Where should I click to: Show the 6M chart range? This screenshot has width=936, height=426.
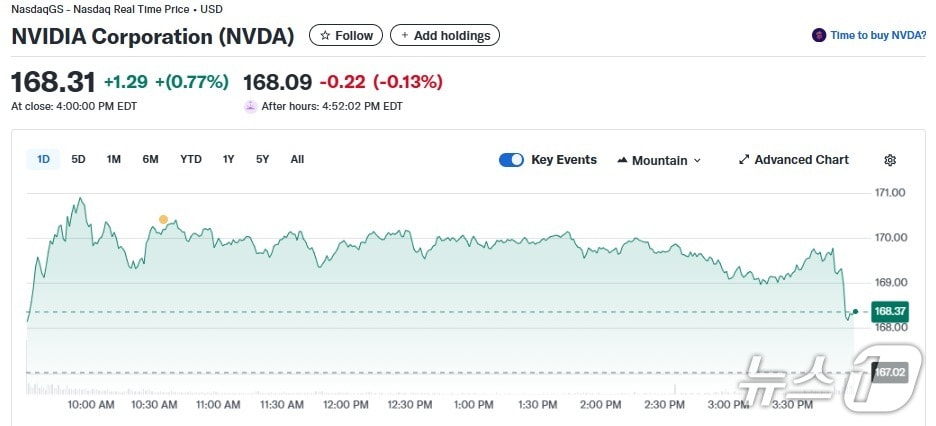click(x=150, y=159)
